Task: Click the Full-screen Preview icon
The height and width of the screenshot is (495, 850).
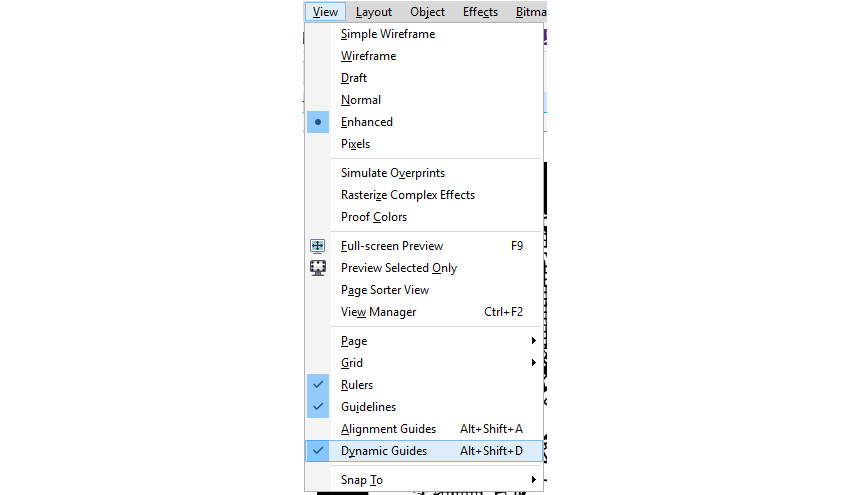Action: coord(318,246)
